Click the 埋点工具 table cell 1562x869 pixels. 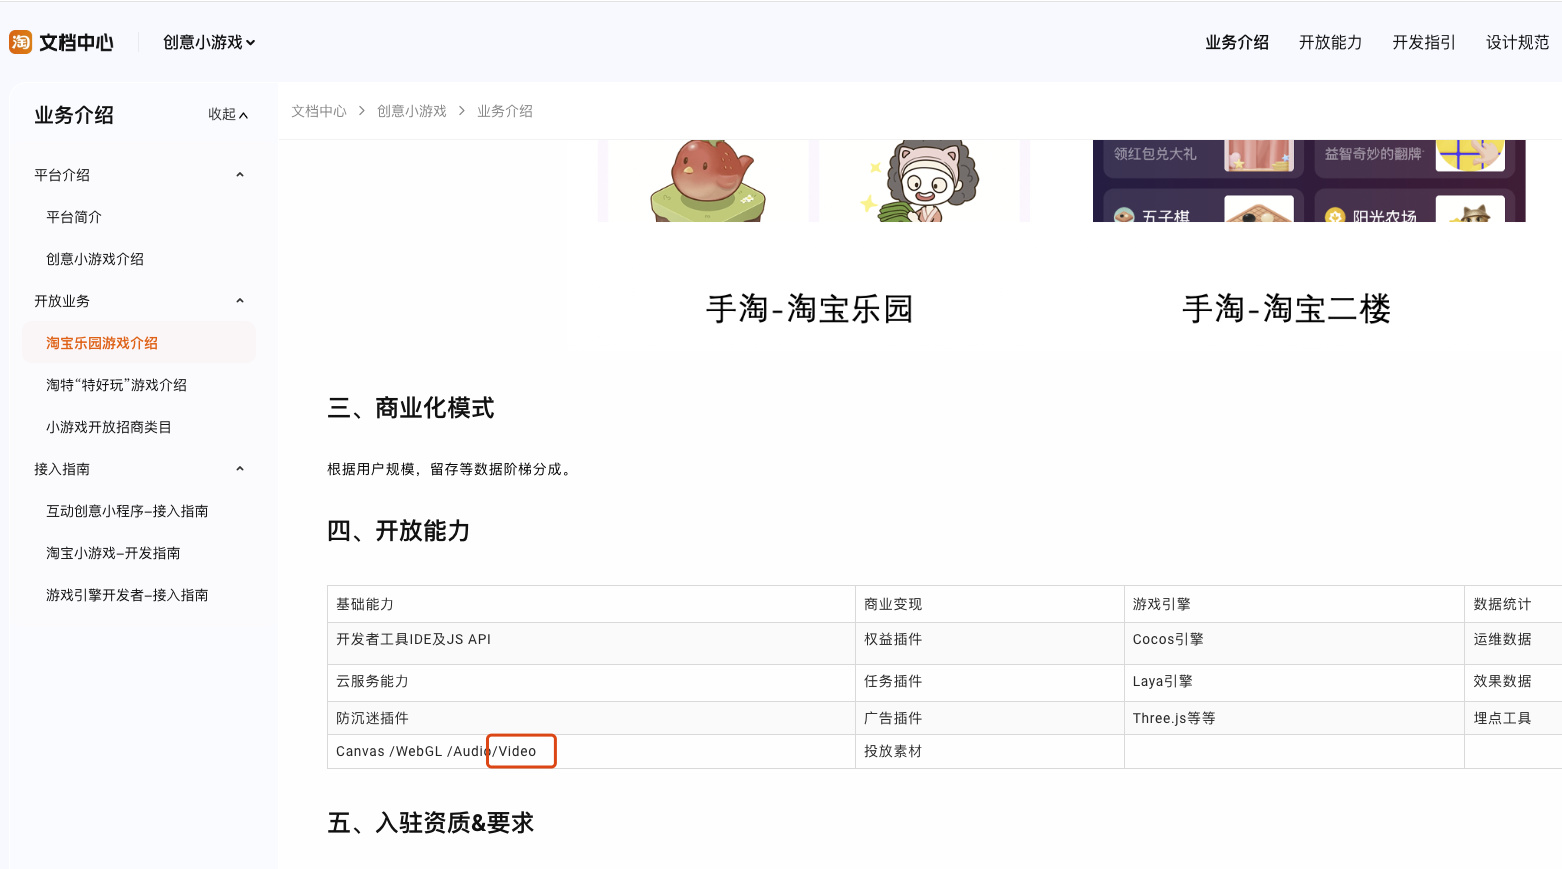(1513, 718)
